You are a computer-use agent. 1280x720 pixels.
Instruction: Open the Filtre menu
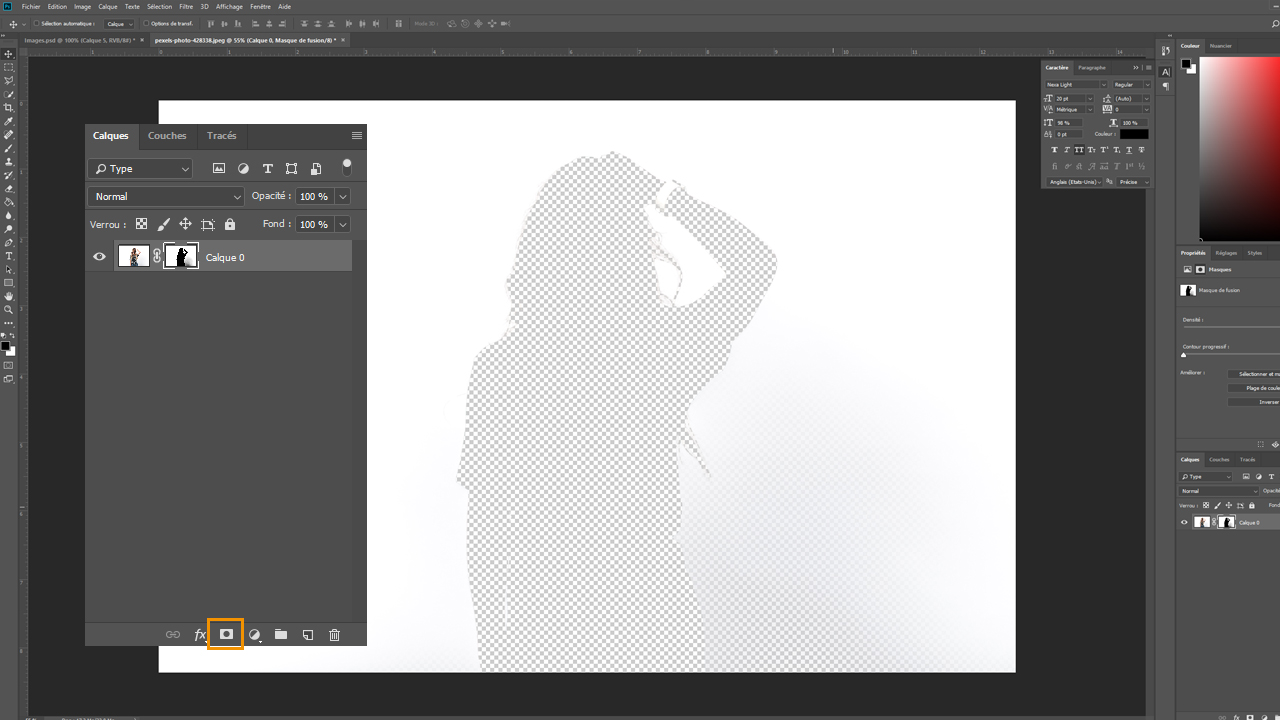(x=186, y=6)
